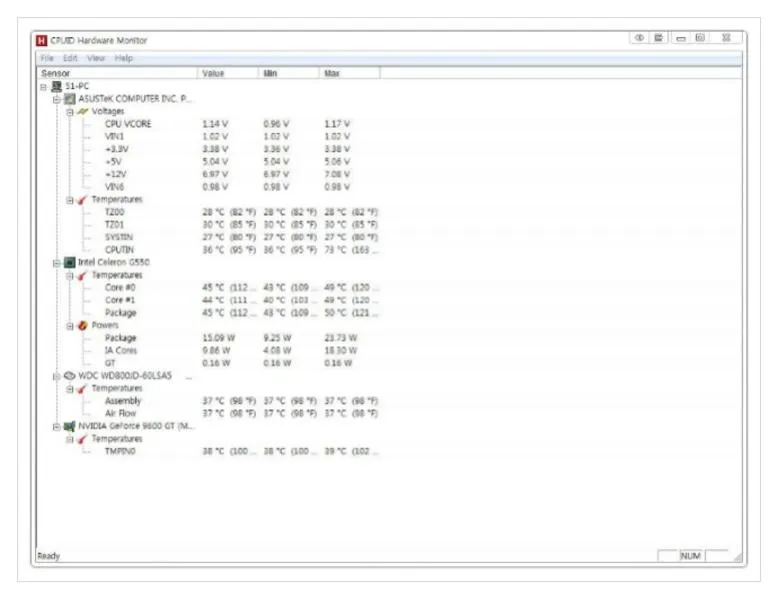The height and width of the screenshot is (599, 778).
Task: Click the Max column header
Action: click(x=350, y=73)
